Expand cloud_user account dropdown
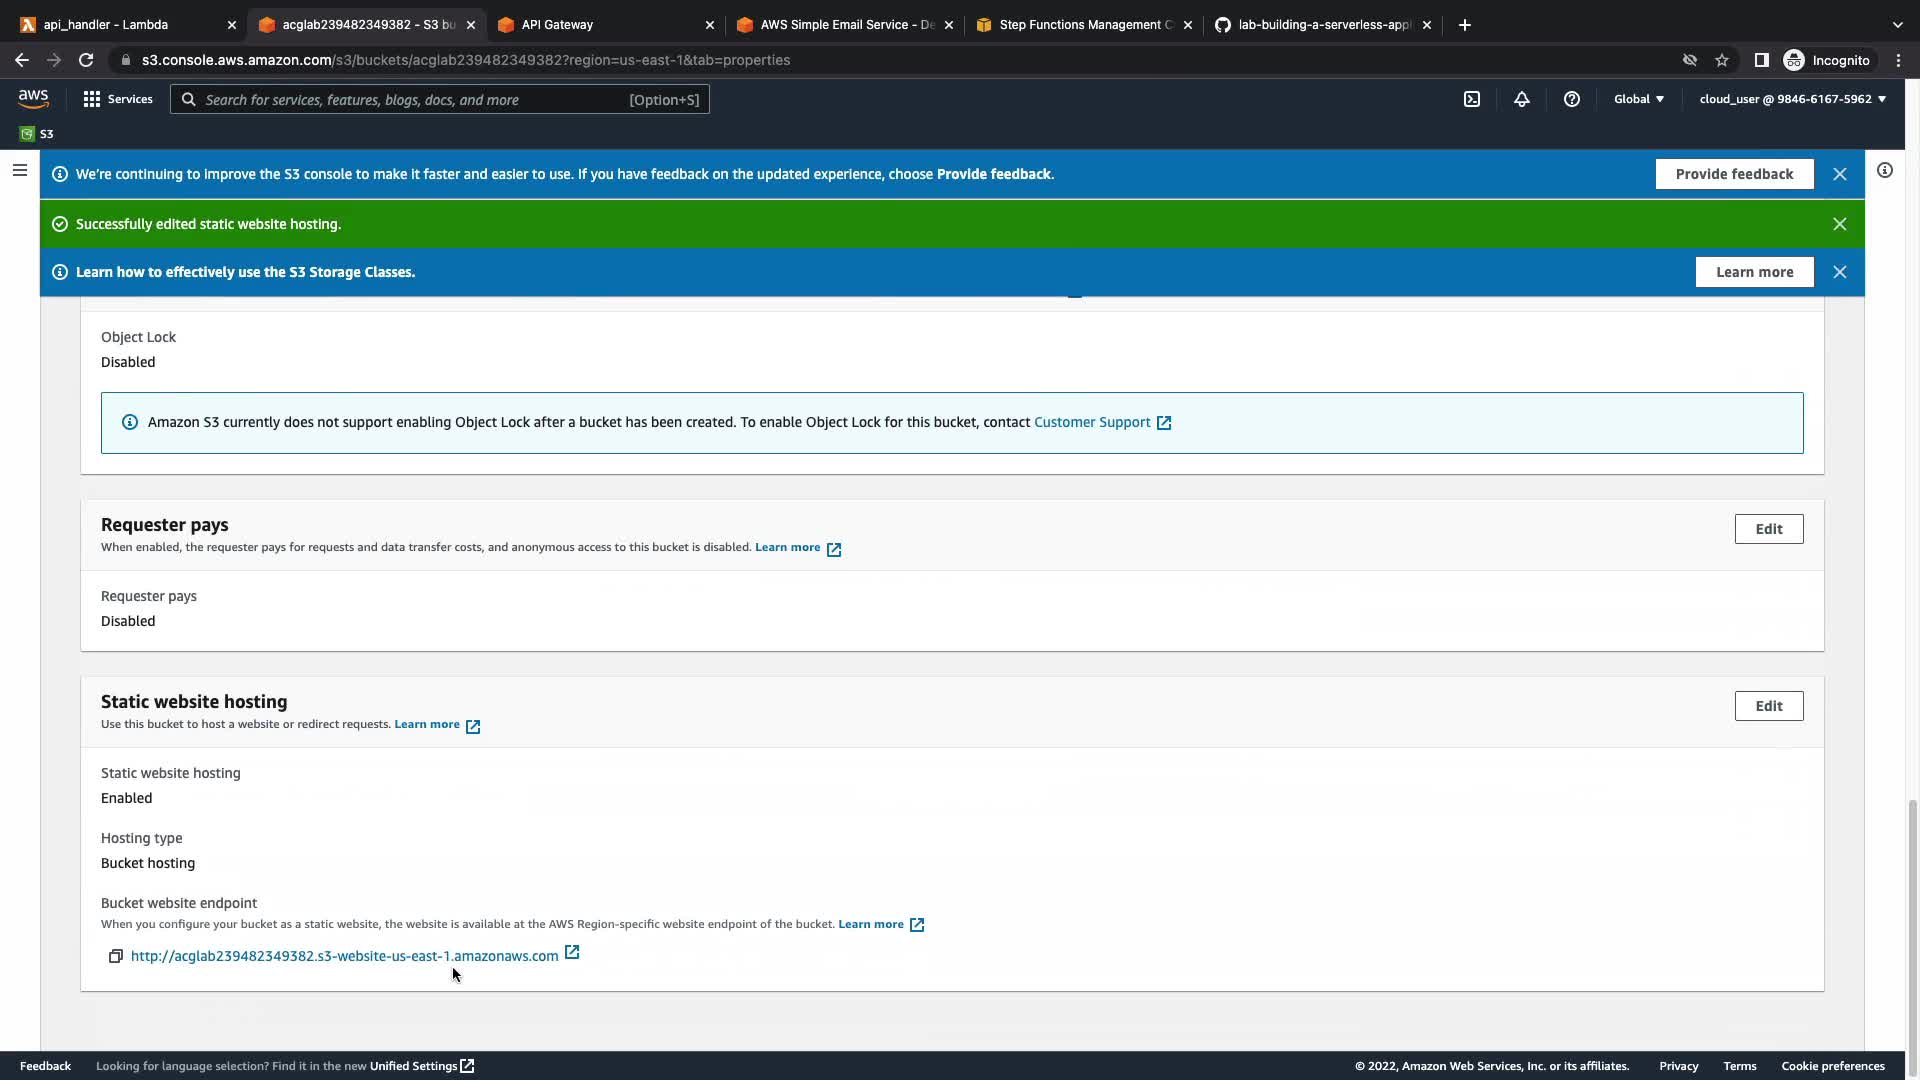Image resolution: width=1920 pixels, height=1080 pixels. pyautogui.click(x=1792, y=99)
